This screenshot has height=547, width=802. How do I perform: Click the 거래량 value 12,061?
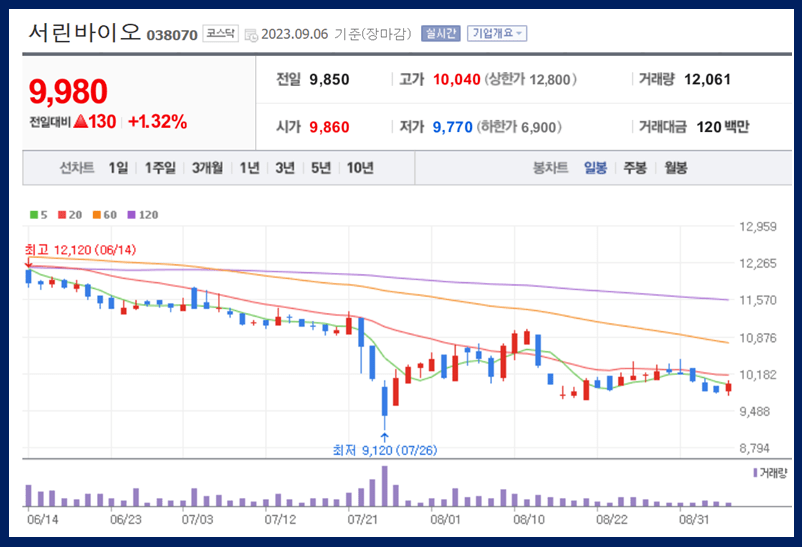click(707, 80)
